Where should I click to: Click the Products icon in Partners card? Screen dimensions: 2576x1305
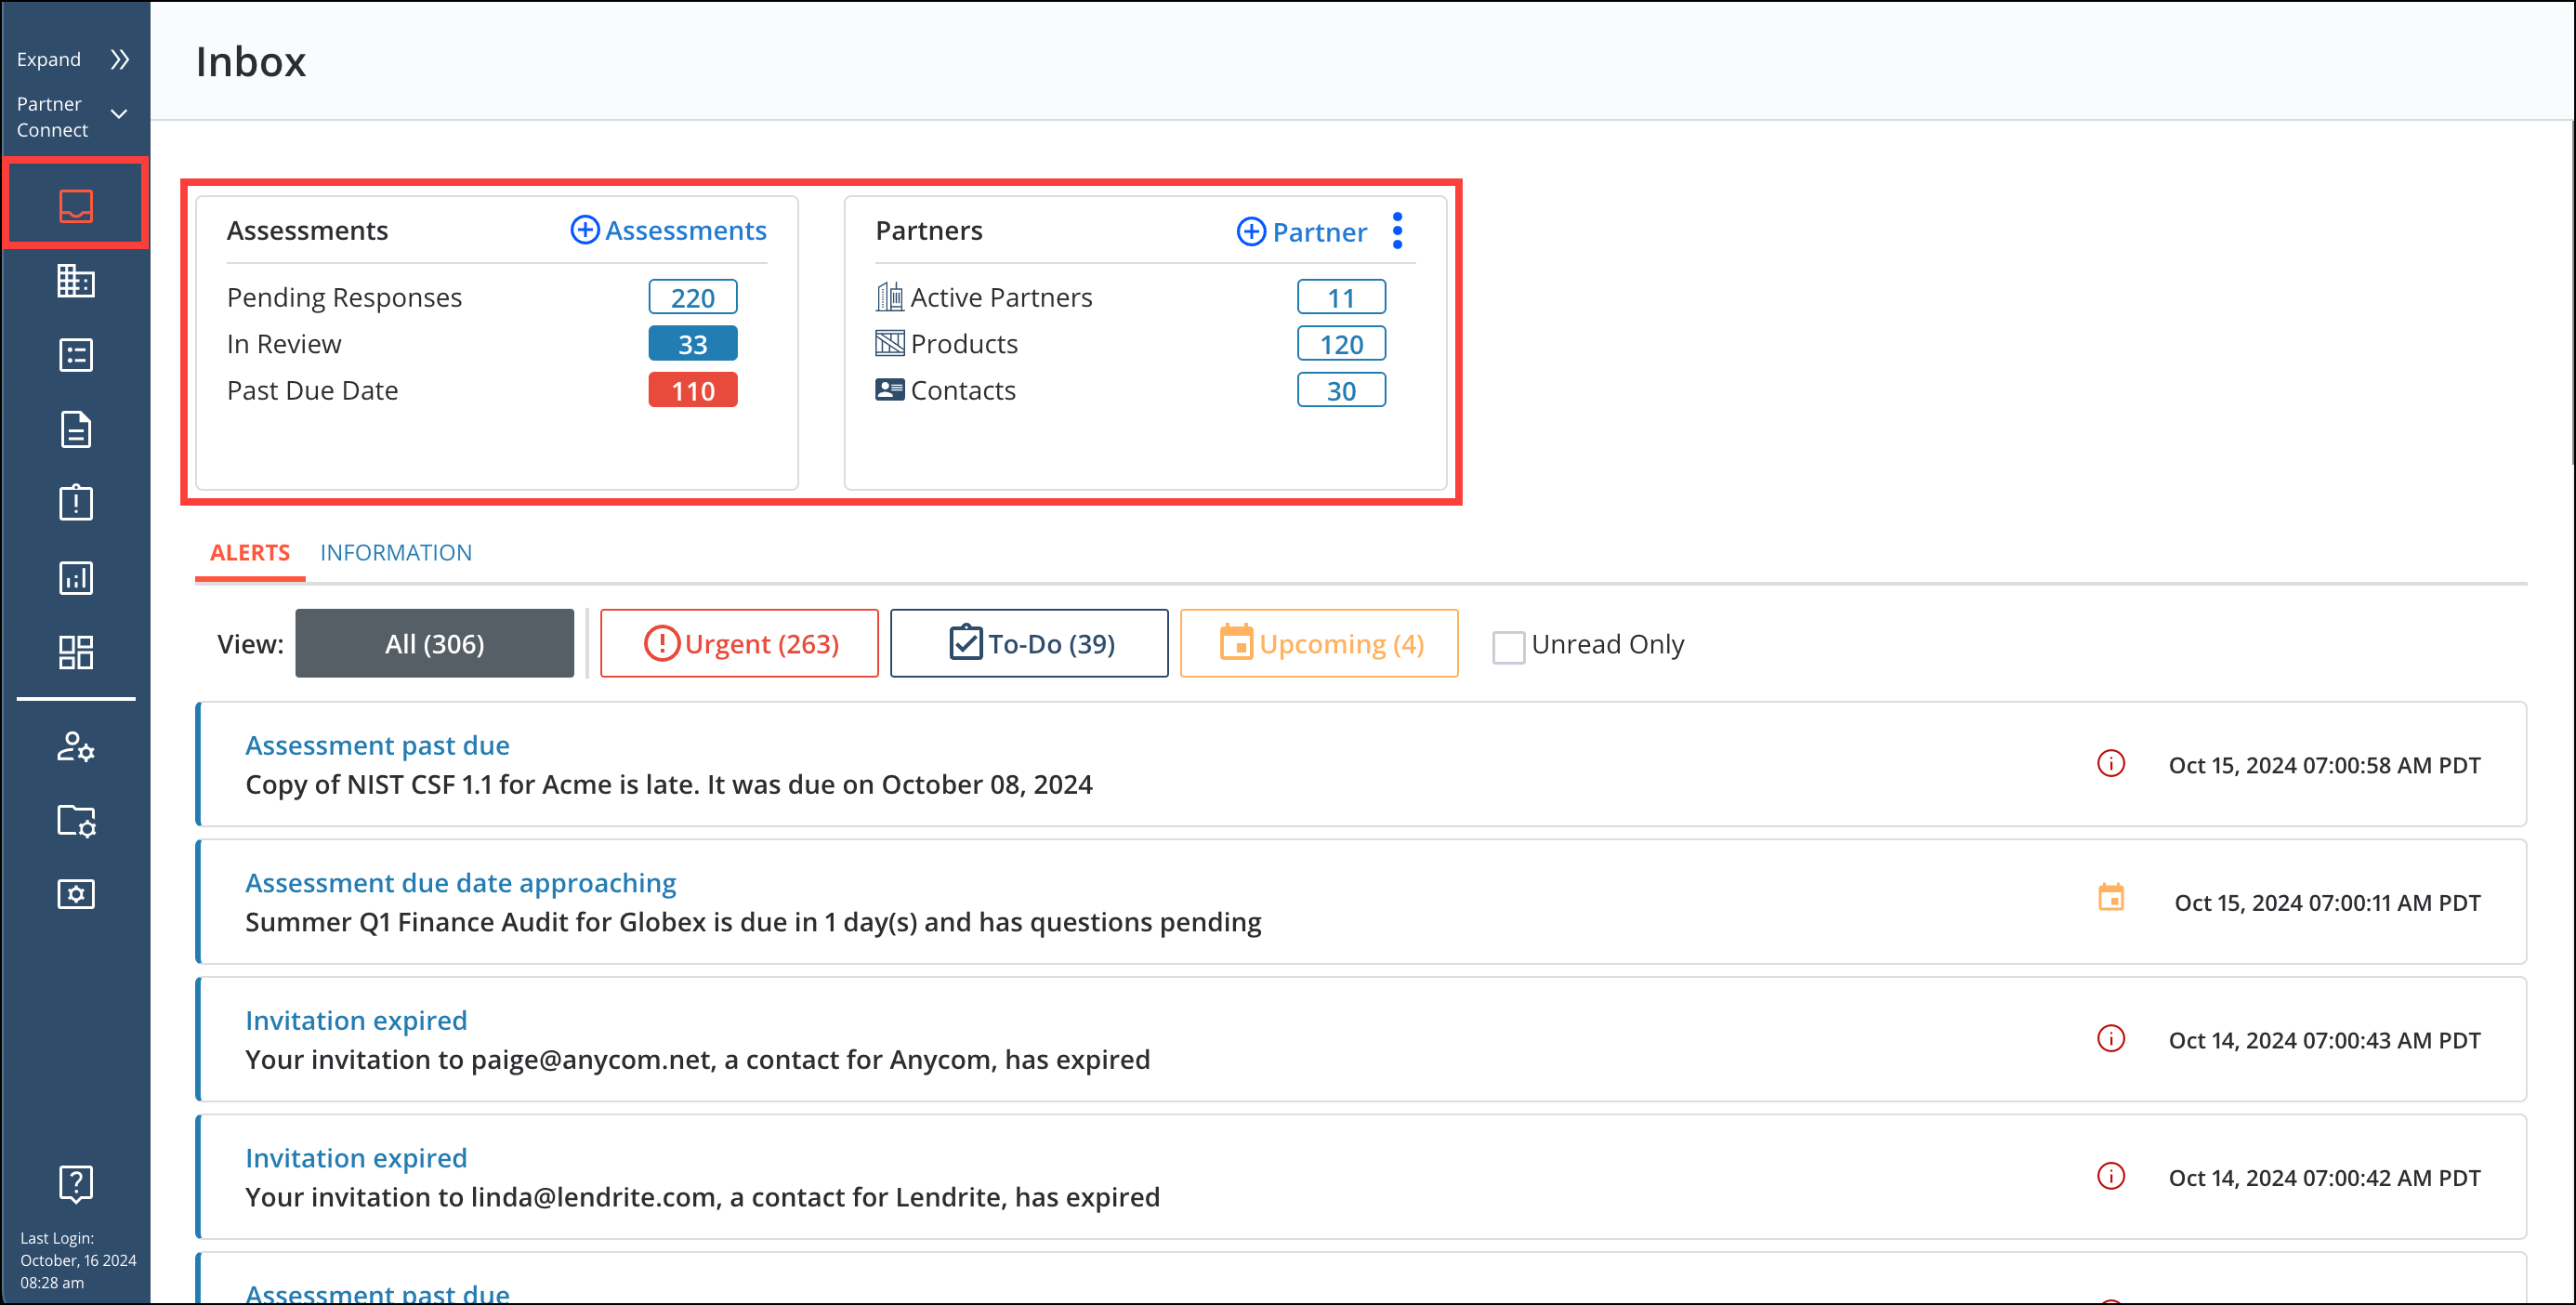(889, 343)
